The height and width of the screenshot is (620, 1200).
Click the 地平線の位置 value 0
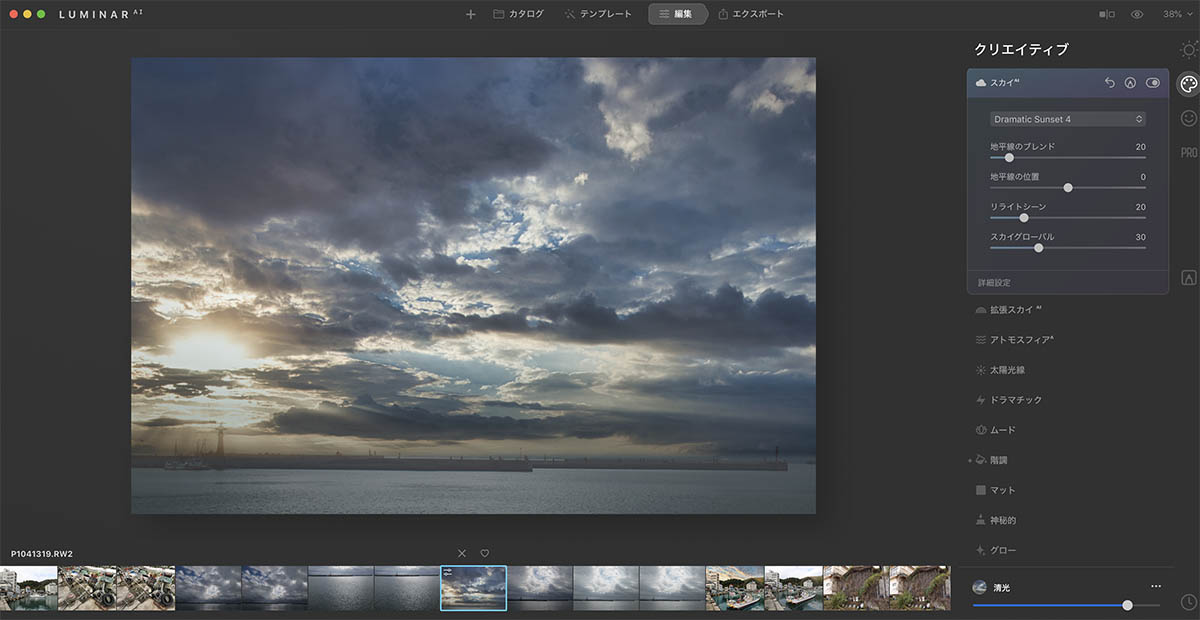(1143, 176)
